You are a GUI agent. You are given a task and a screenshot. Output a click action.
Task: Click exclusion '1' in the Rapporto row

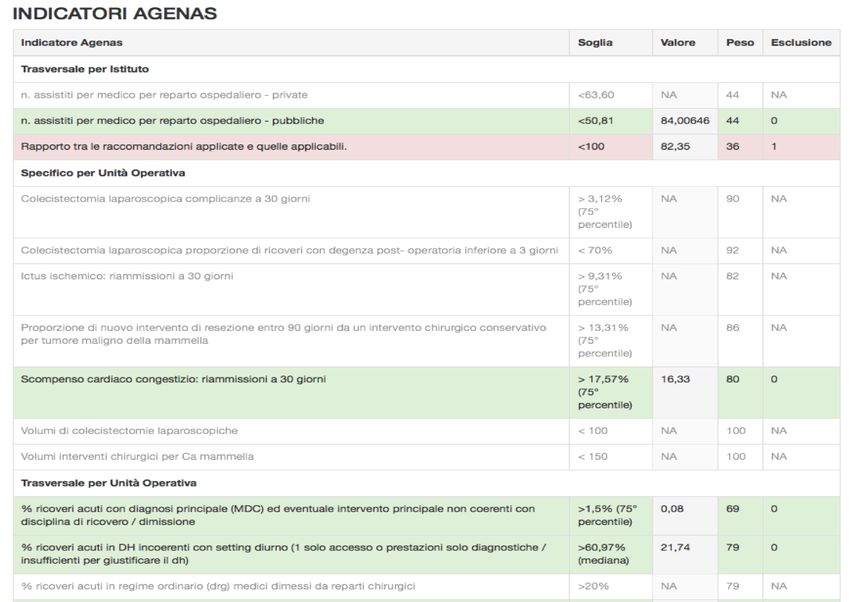pos(774,147)
